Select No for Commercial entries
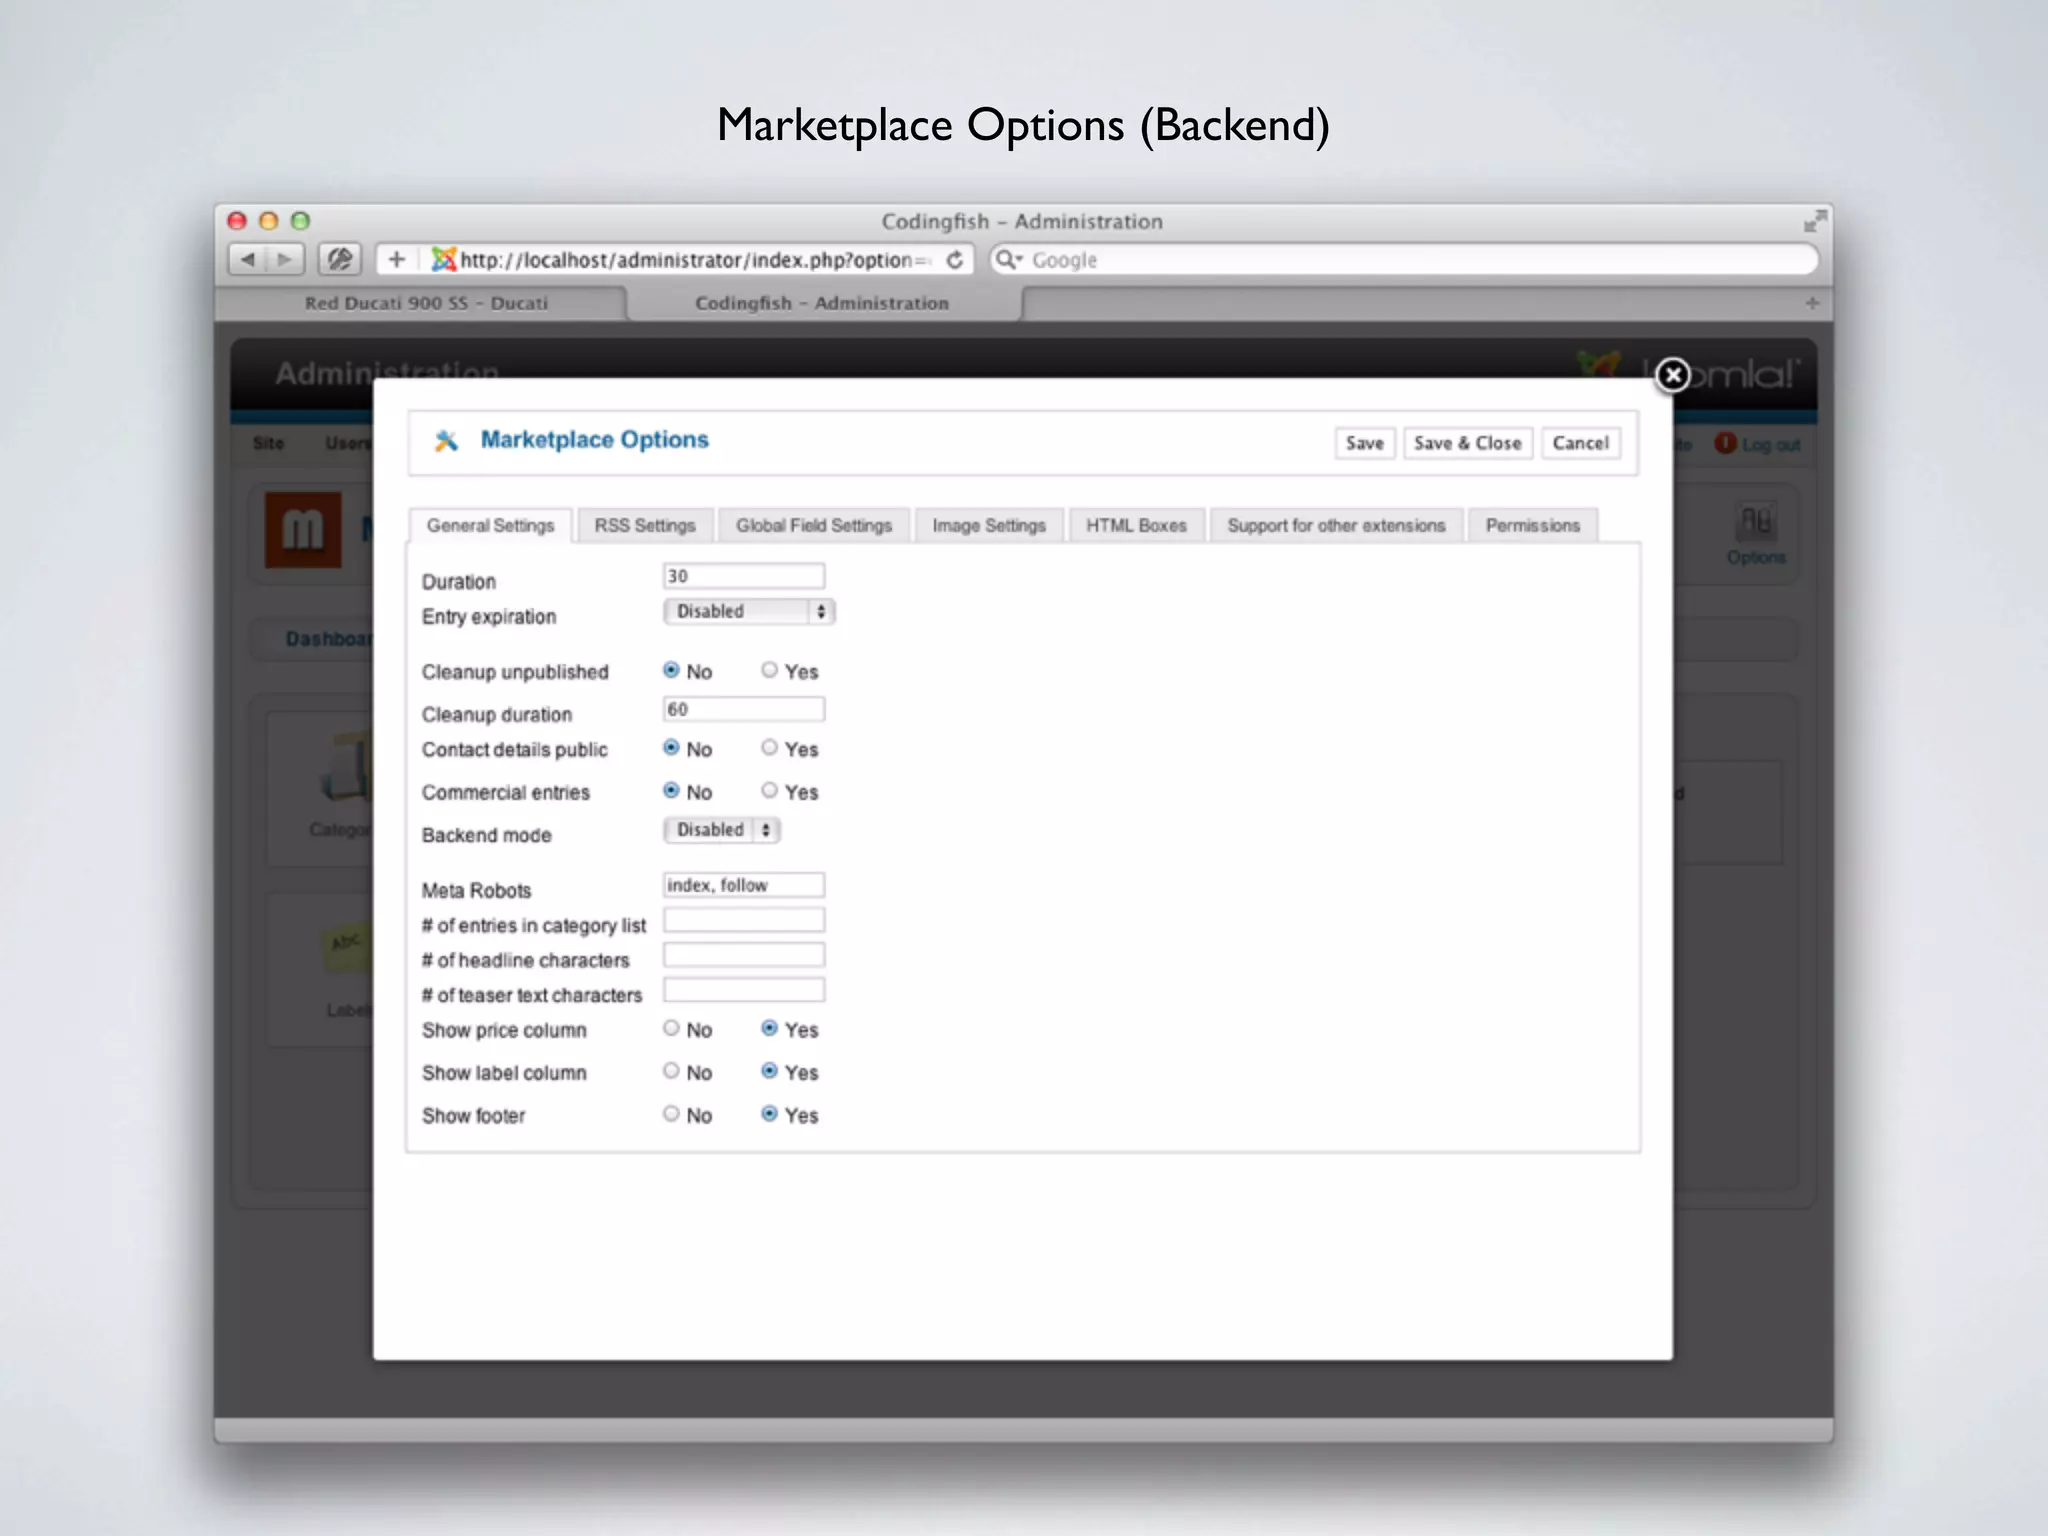This screenshot has width=2048, height=1536. click(x=671, y=791)
